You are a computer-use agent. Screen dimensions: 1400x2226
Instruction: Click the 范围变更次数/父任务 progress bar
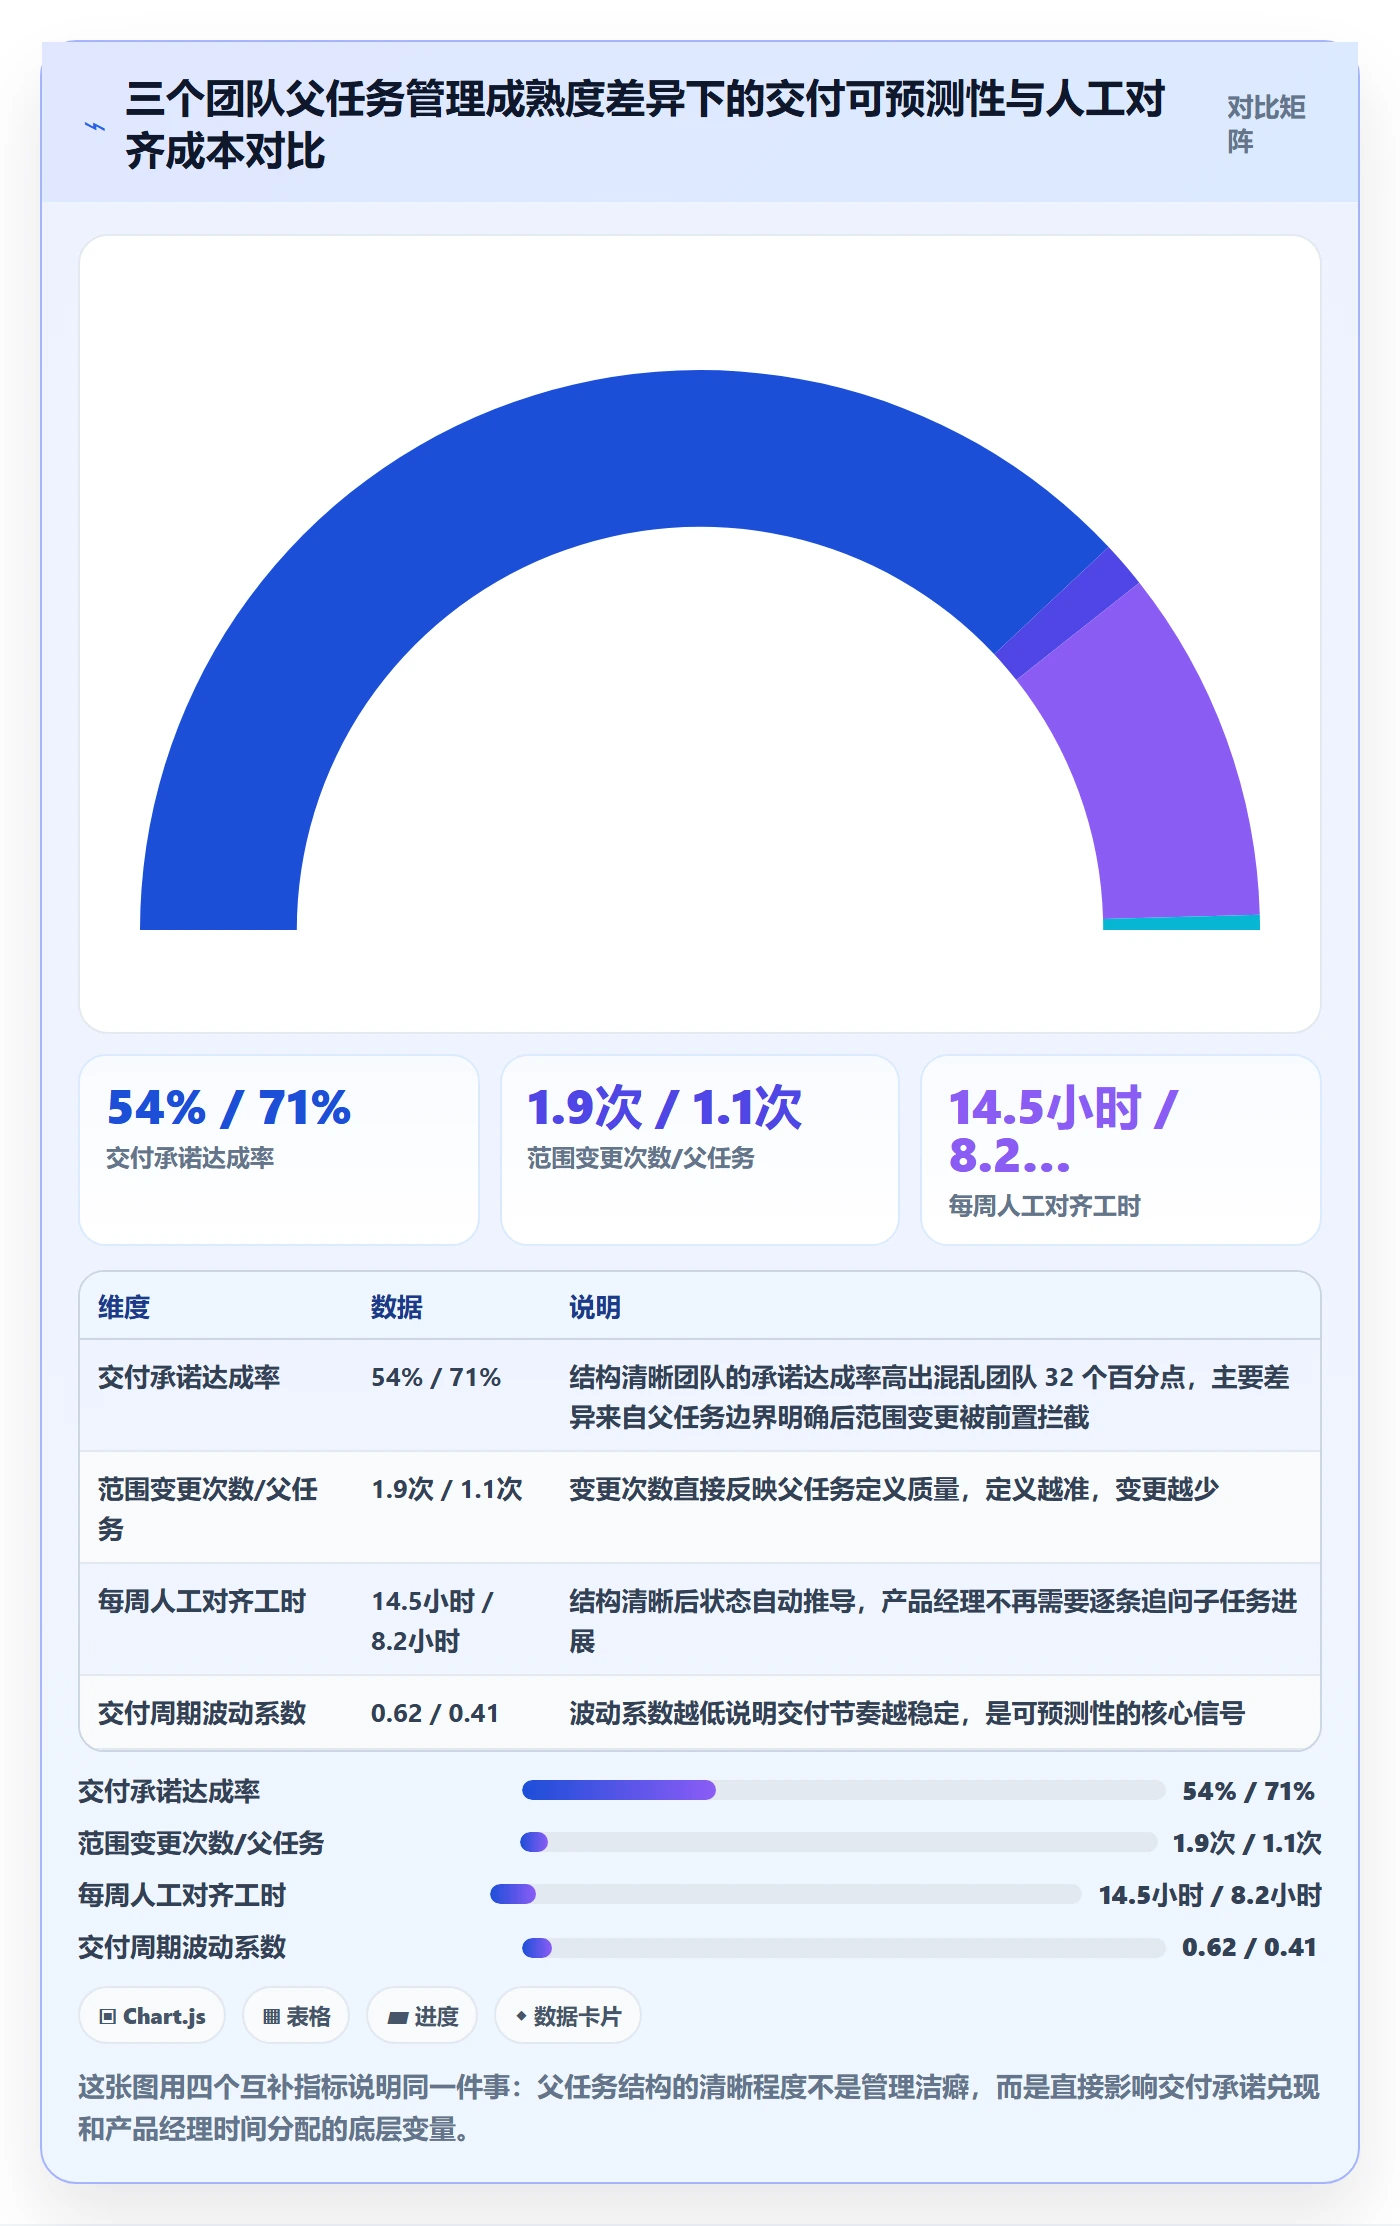[839, 1842]
